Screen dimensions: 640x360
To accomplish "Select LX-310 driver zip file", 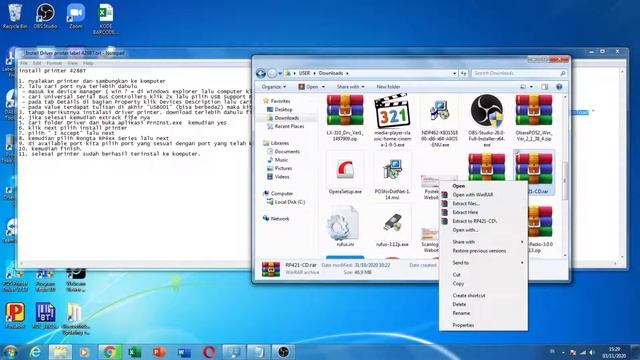I will (x=345, y=118).
